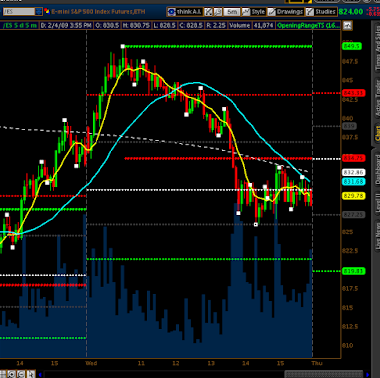380x378 pixels.
Task: Click the red 834.75 price label
Action: (x=354, y=158)
